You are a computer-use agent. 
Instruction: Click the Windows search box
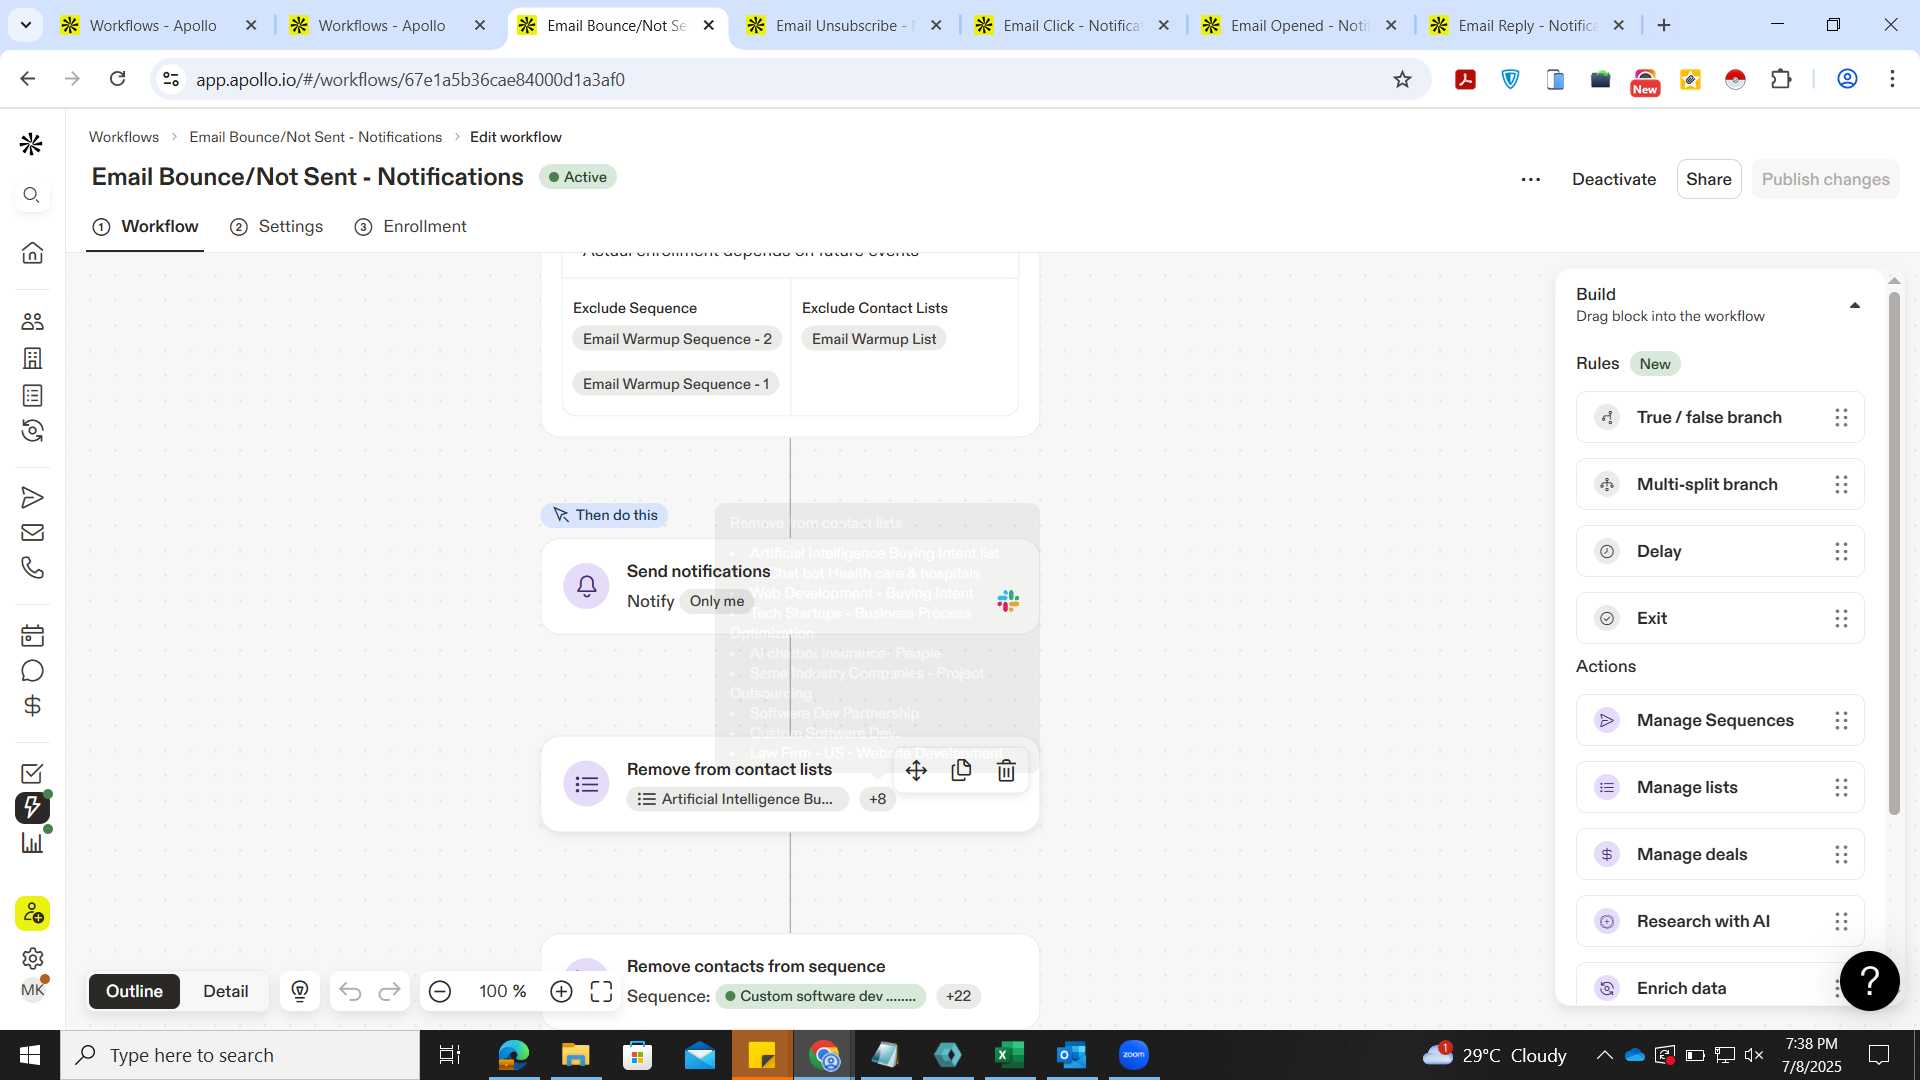240,1055
